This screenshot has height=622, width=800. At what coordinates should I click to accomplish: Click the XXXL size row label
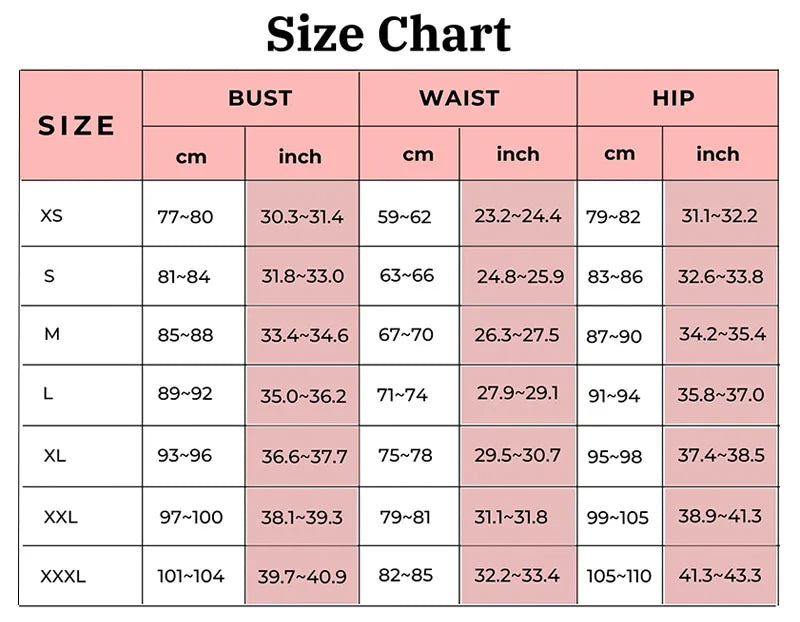(63, 576)
